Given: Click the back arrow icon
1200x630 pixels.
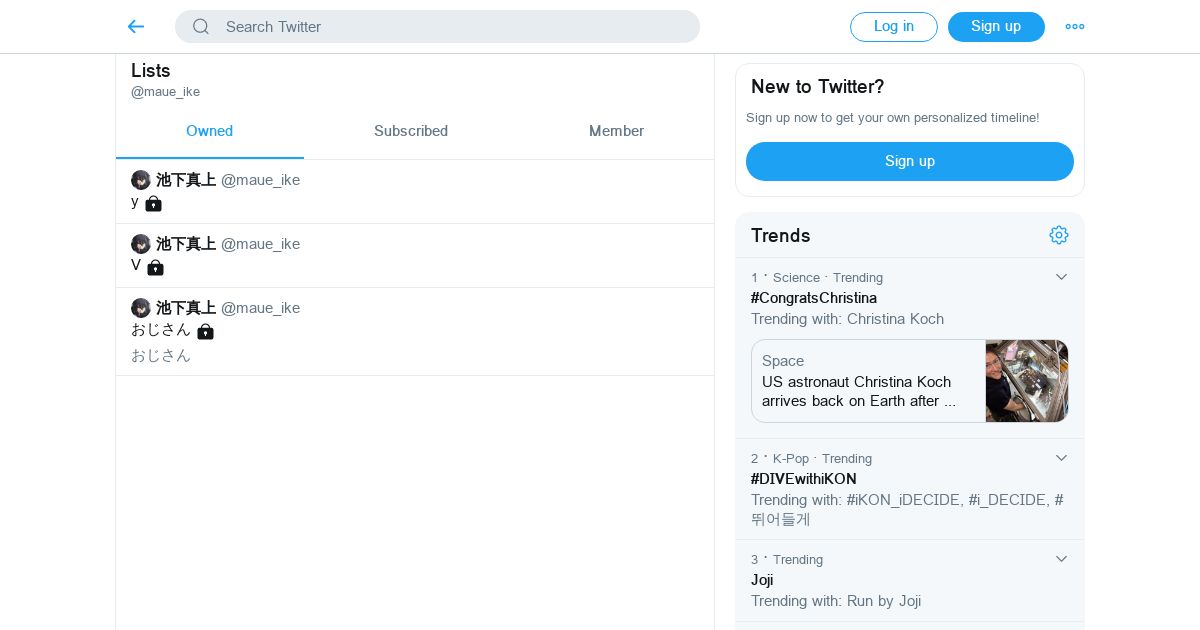Looking at the screenshot, I should point(136,27).
